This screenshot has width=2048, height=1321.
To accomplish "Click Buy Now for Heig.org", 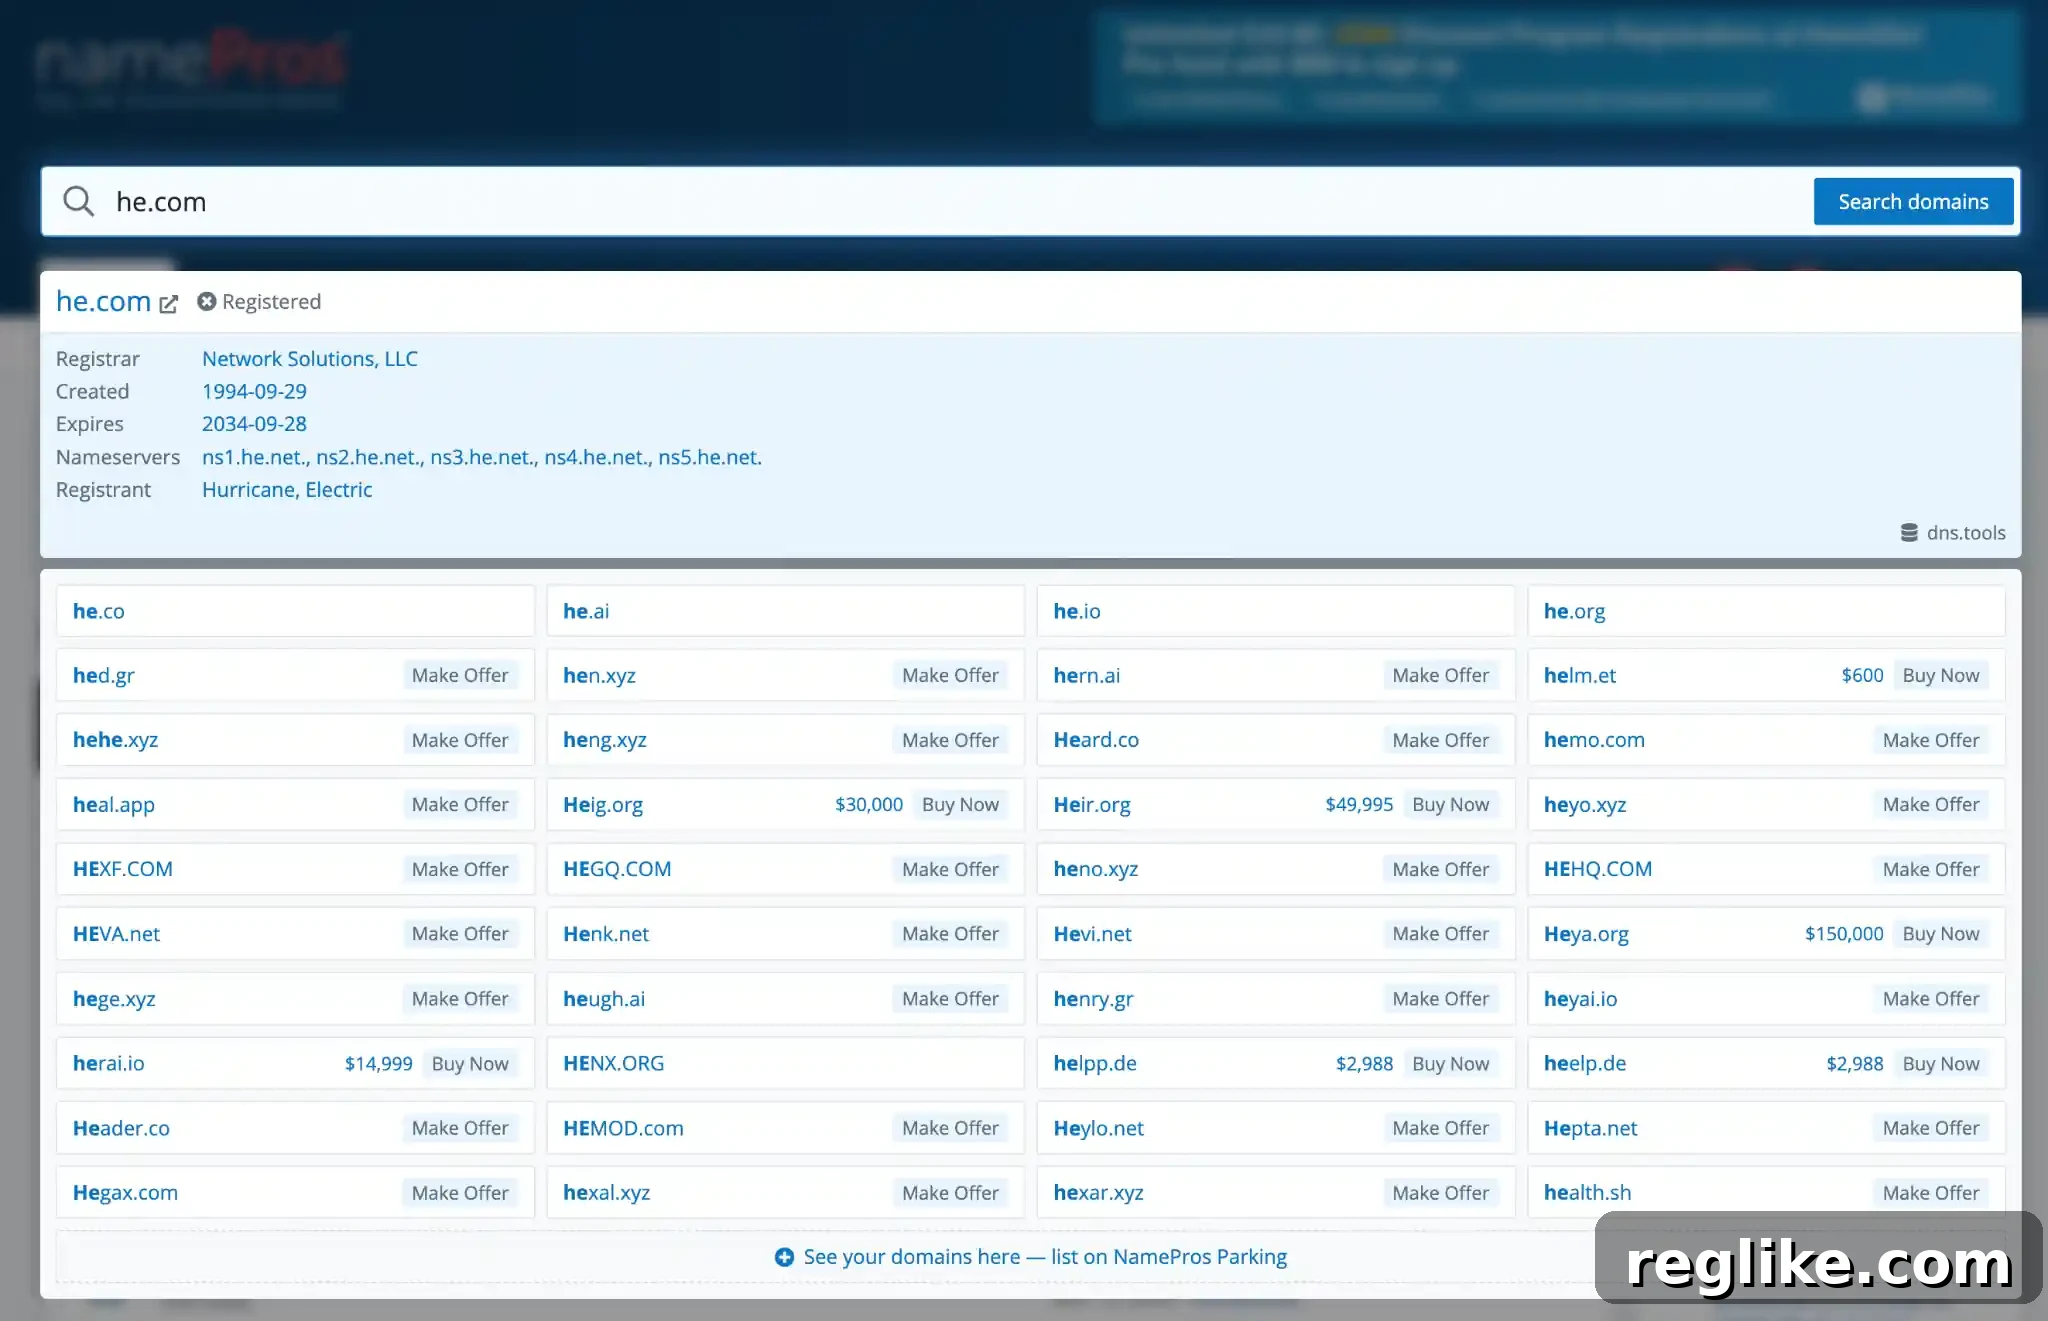I will [x=960, y=804].
